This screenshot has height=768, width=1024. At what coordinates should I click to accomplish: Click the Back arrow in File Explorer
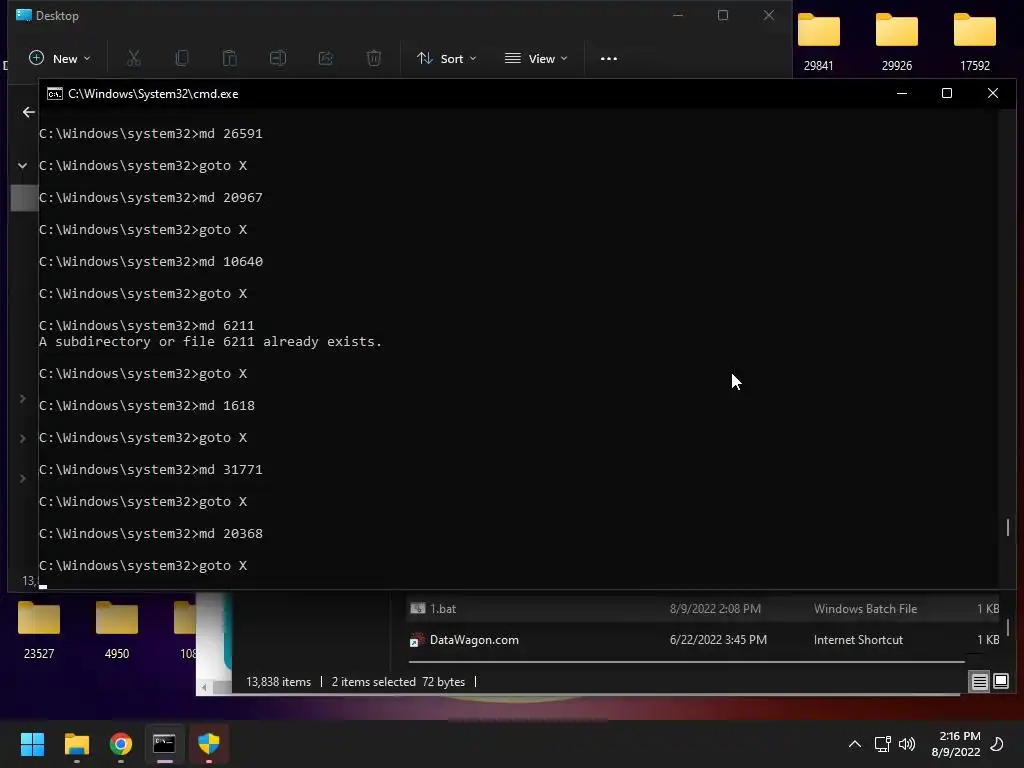click(x=29, y=112)
